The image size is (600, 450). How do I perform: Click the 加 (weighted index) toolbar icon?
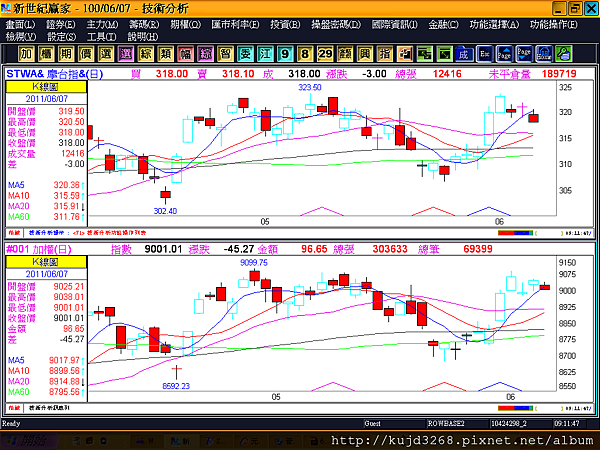(26, 54)
